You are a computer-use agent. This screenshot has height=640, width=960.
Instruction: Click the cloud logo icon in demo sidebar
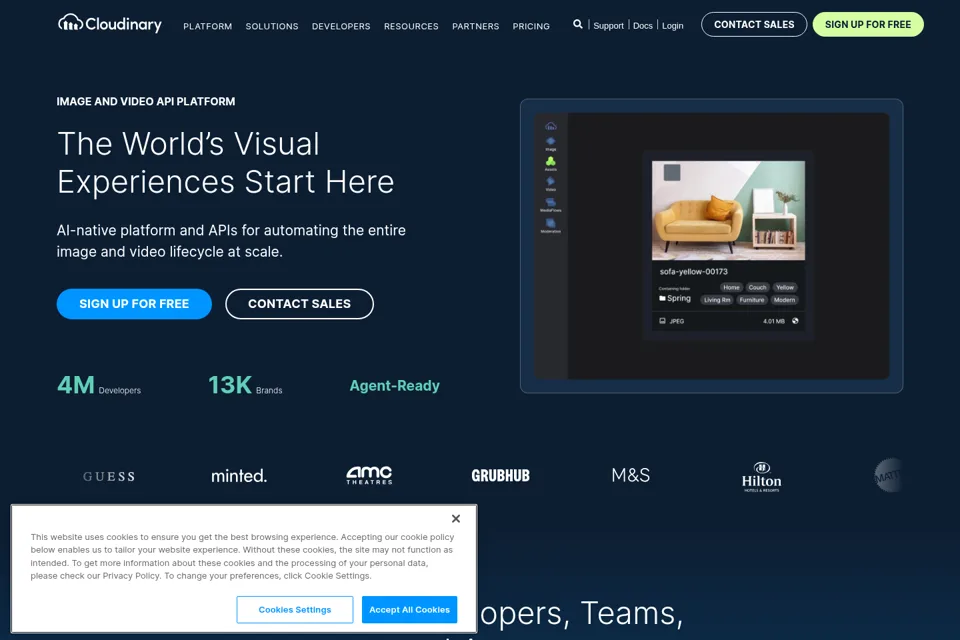[550, 126]
